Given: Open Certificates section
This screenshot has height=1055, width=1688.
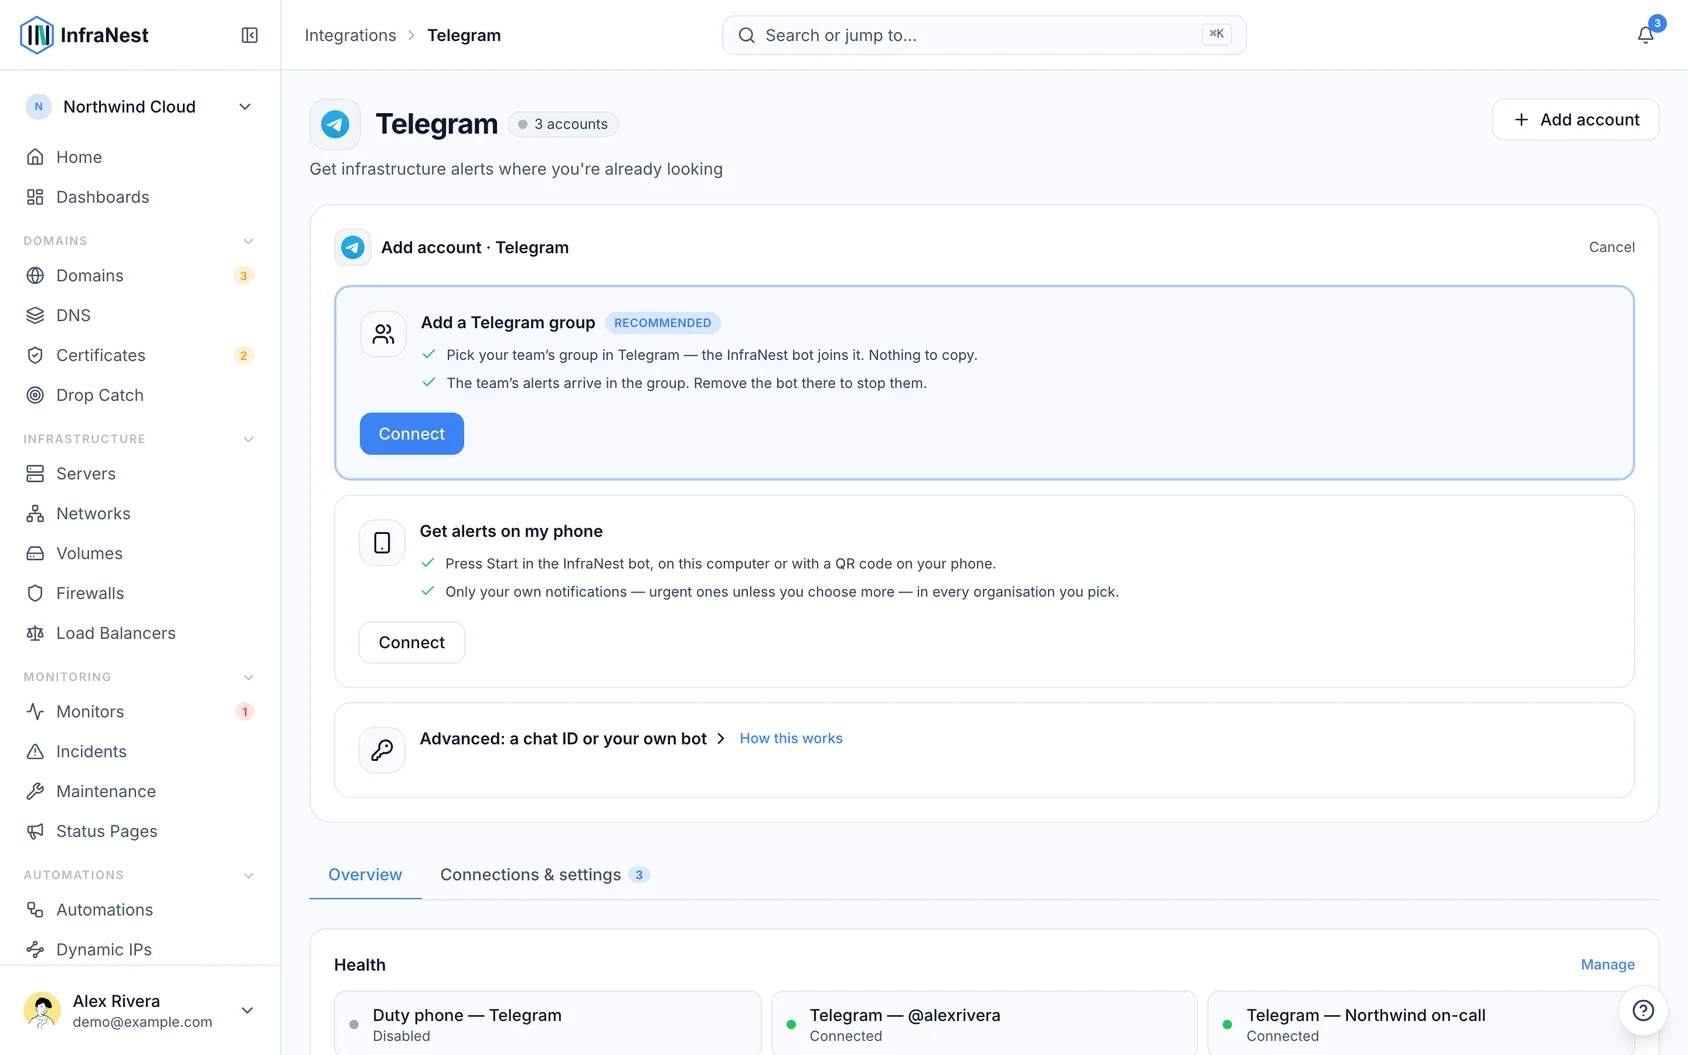Looking at the screenshot, I should point(140,355).
